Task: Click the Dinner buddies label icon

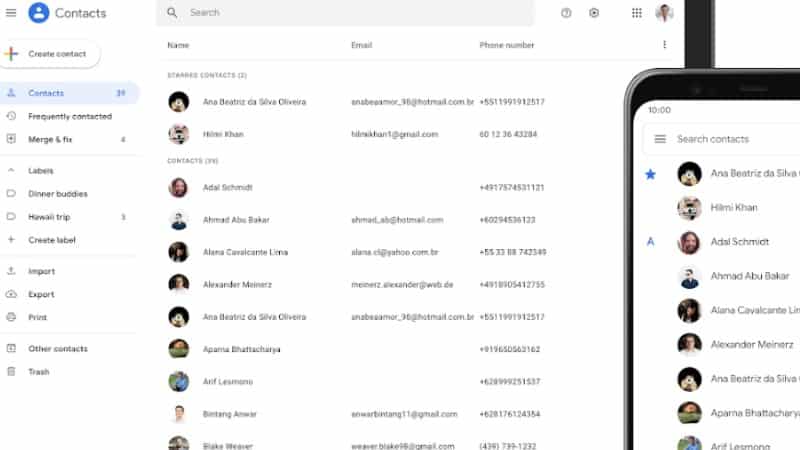Action: 11,193
